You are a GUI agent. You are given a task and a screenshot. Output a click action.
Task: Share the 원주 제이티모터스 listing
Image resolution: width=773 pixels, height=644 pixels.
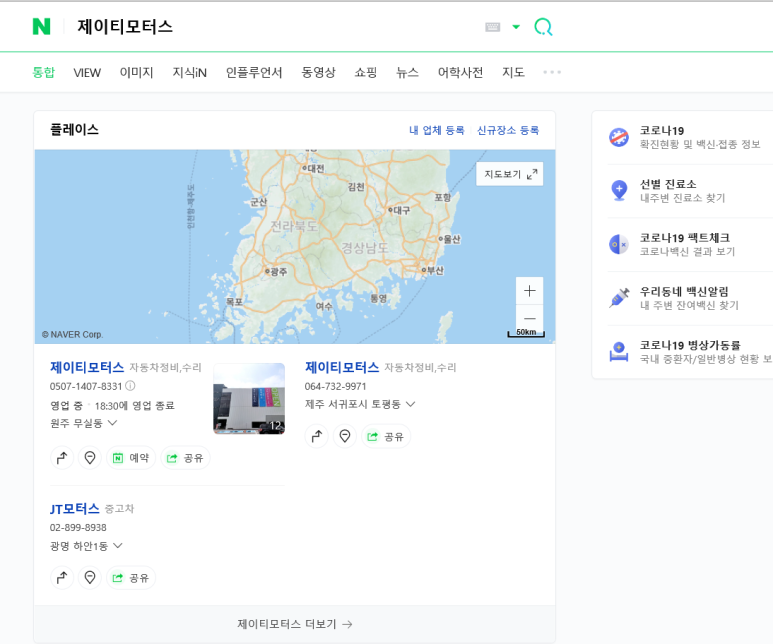[x=185, y=458]
